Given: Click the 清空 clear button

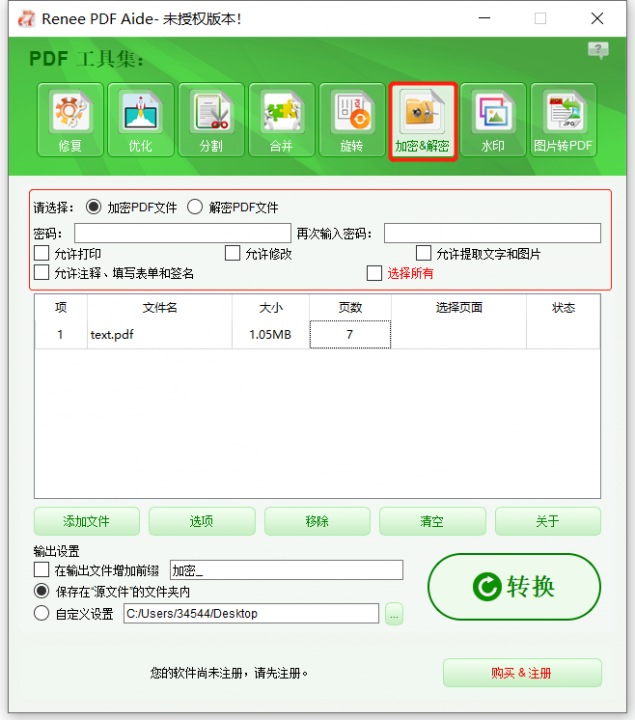Looking at the screenshot, I should (433, 521).
